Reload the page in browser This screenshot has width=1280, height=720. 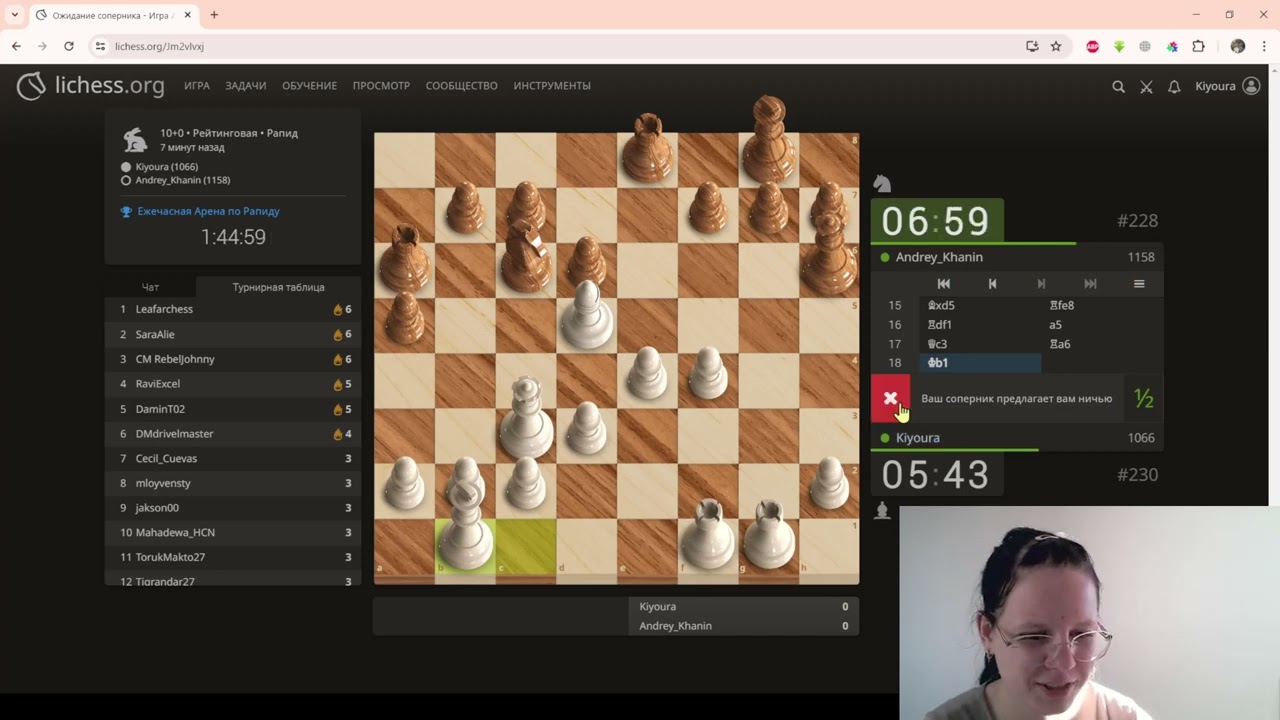point(68,46)
